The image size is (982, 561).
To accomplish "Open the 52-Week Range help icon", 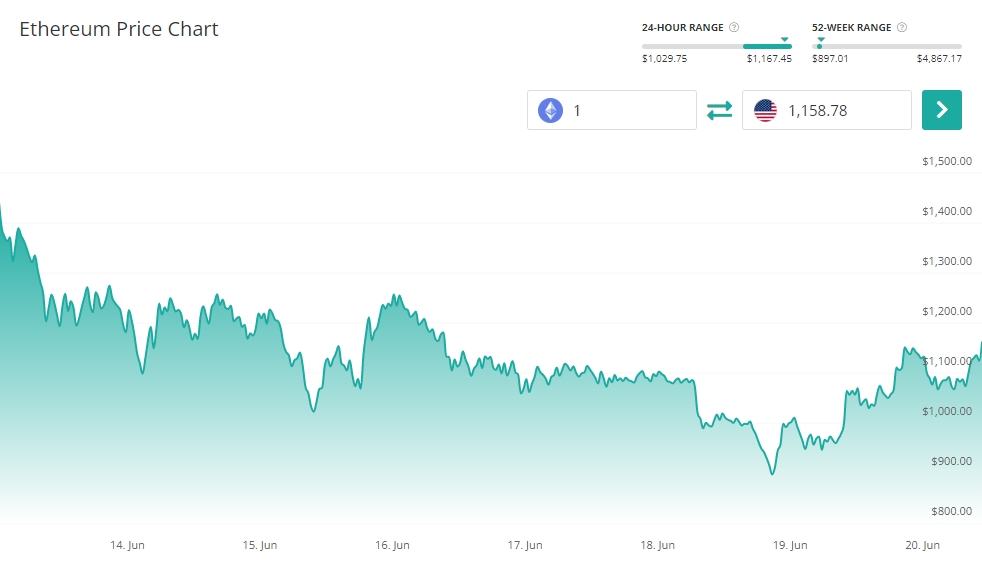I will [904, 27].
